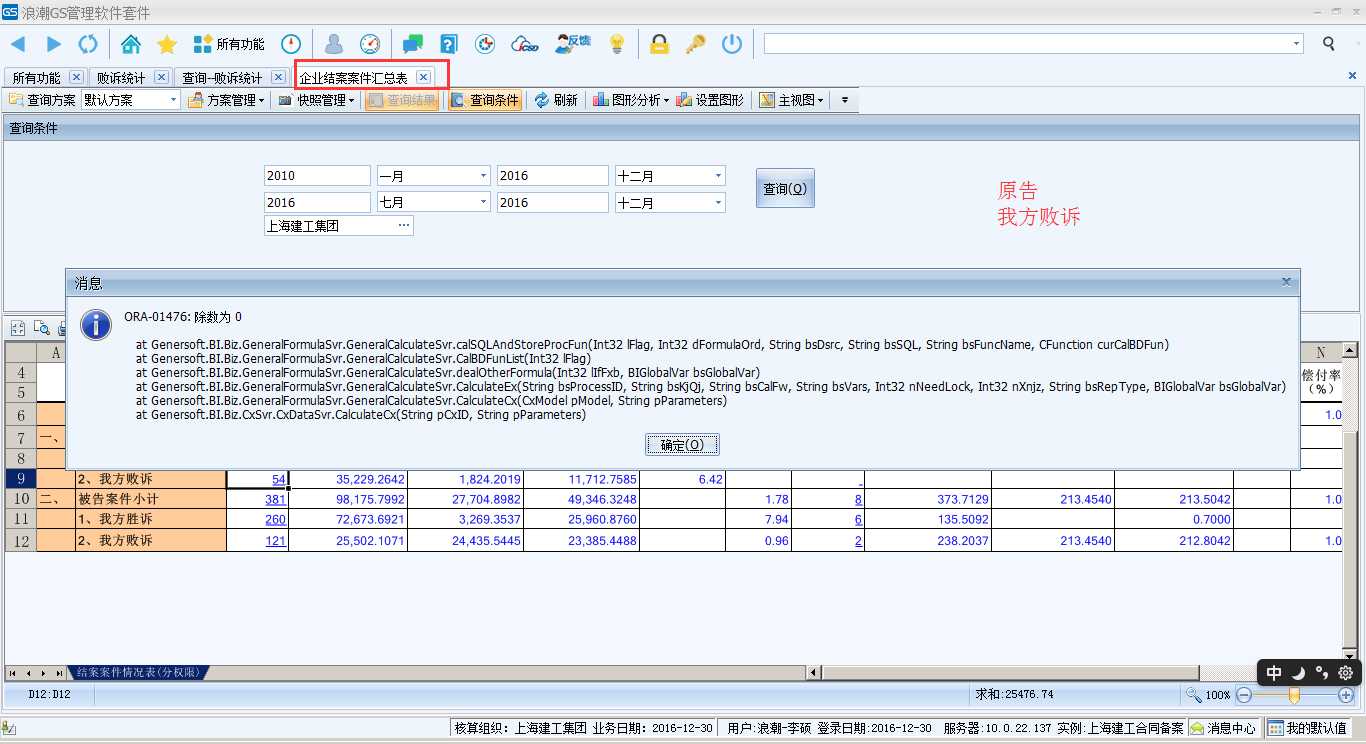Click the toolbar overflow arrow after 主视图
1366x744 pixels.
pos(845,100)
